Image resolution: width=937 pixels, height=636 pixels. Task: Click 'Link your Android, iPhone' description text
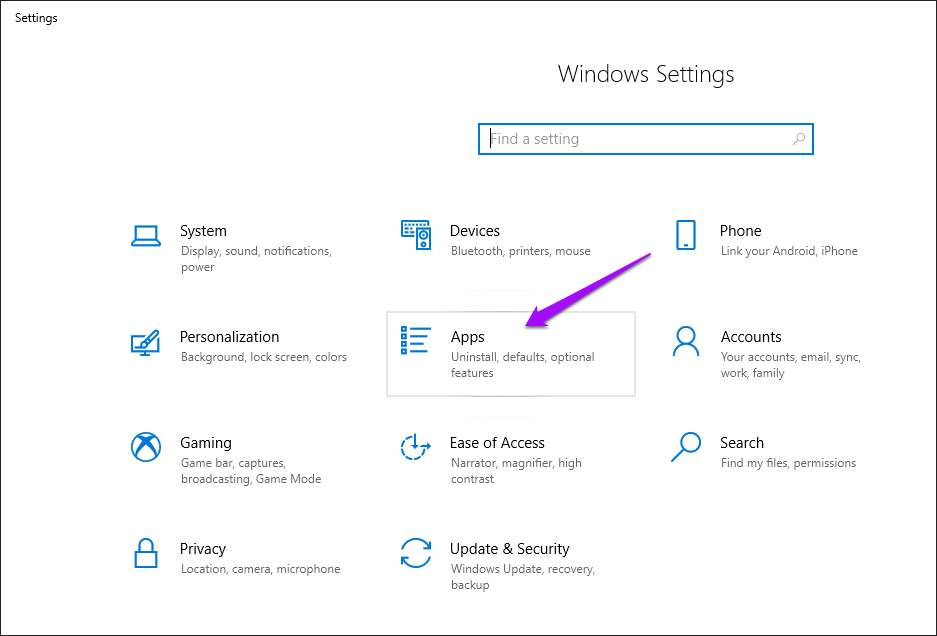789,251
